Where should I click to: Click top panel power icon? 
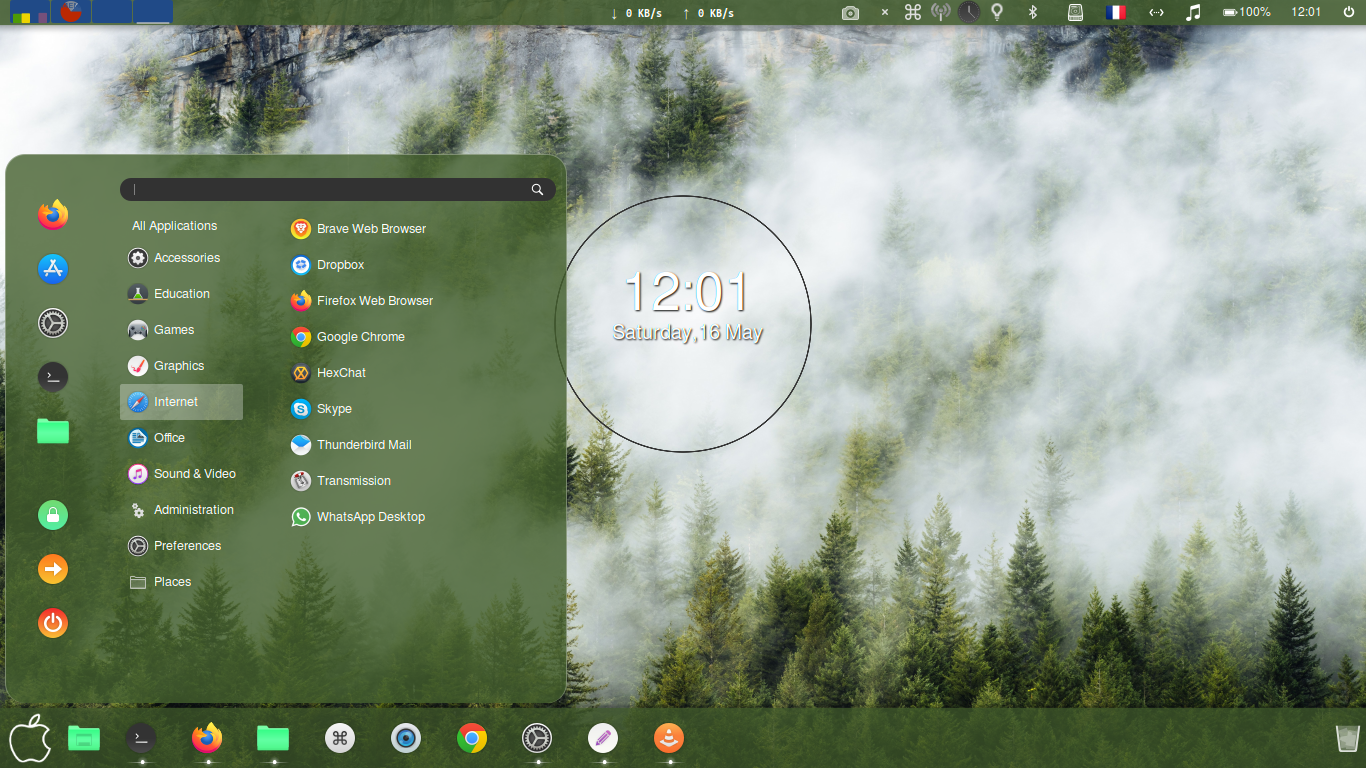click(1349, 12)
